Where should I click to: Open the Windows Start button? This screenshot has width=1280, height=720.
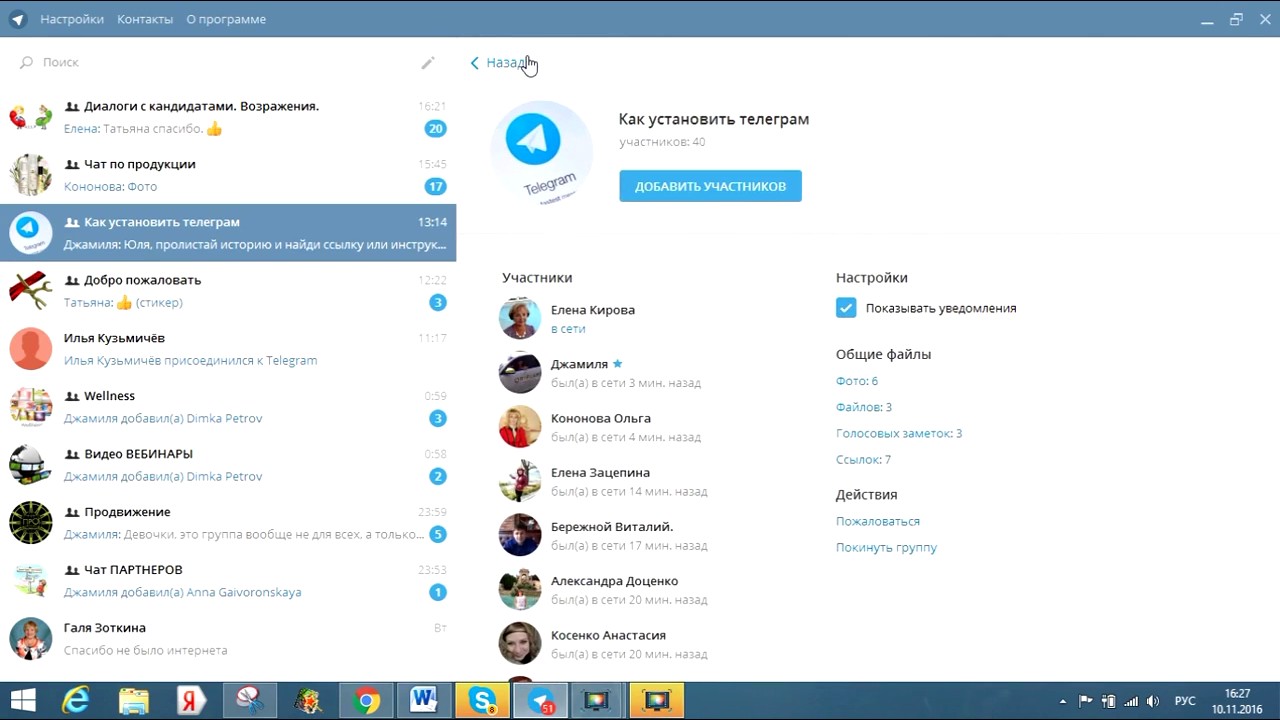pyautogui.click(x=22, y=701)
